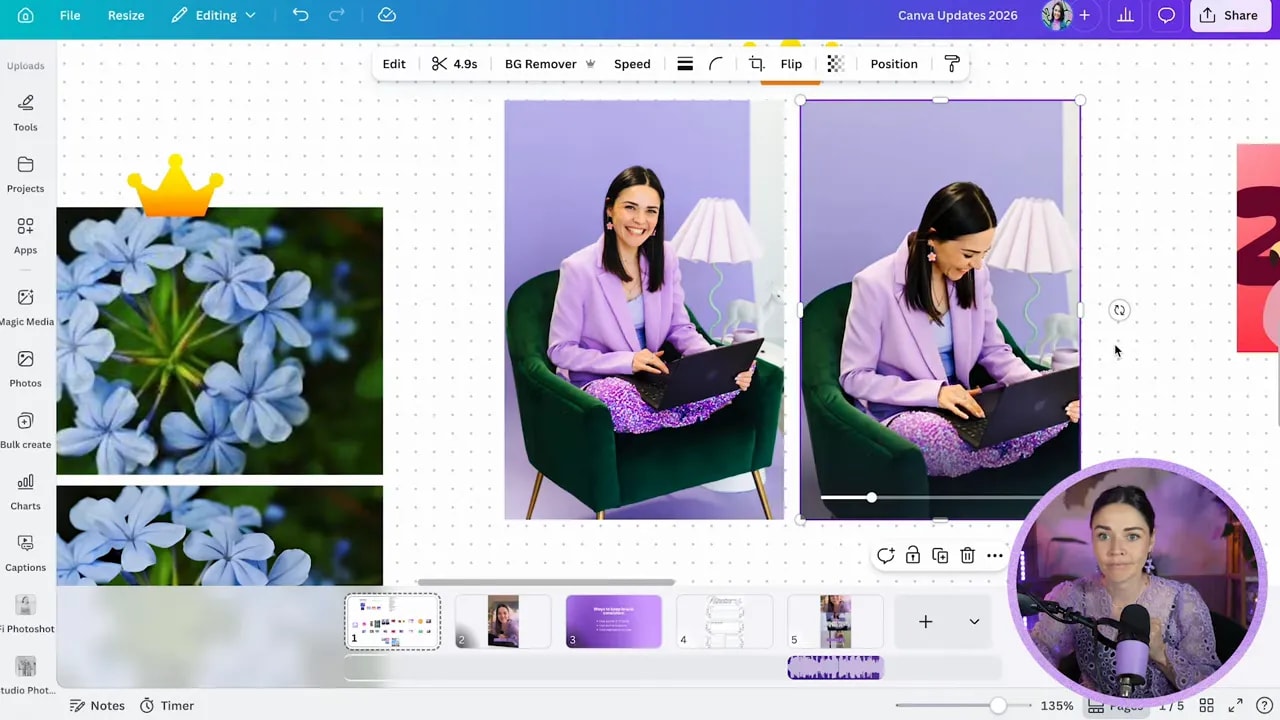
Task: Click Edit in the video toolbar
Action: 394,64
